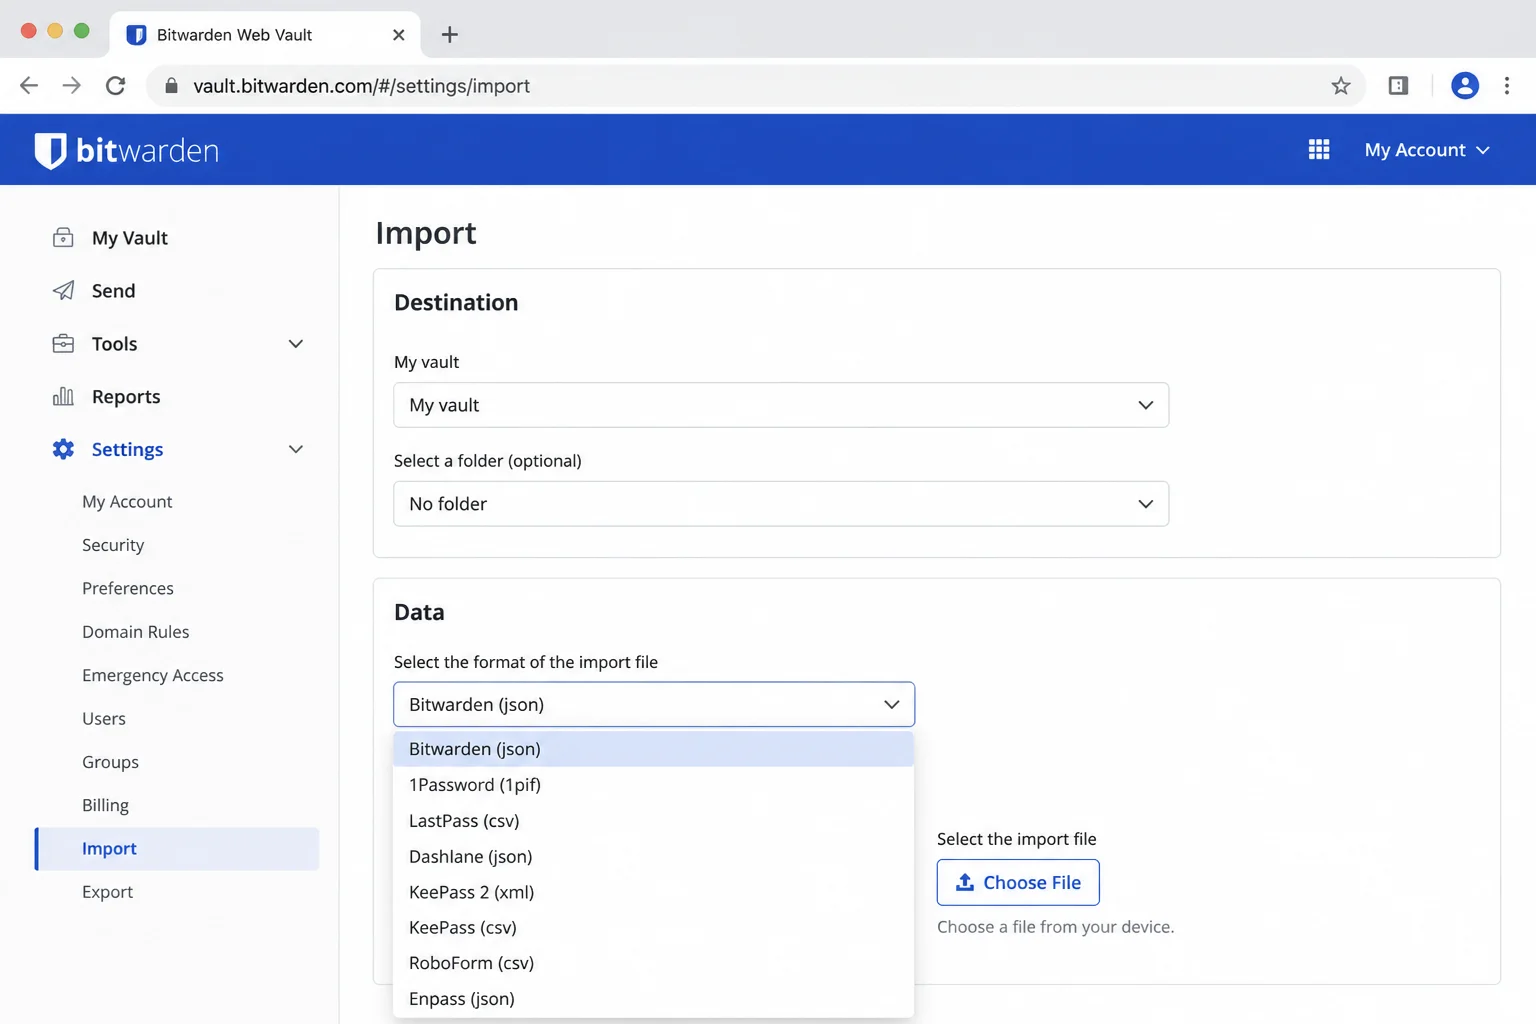Select Dashlane (json) format
The image size is (1536, 1024).
tap(654, 856)
